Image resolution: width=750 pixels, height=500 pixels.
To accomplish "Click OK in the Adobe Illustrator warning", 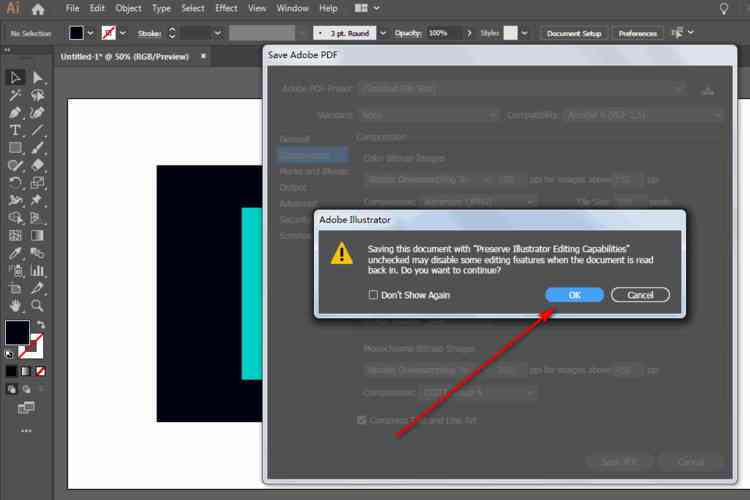I will tap(574, 295).
